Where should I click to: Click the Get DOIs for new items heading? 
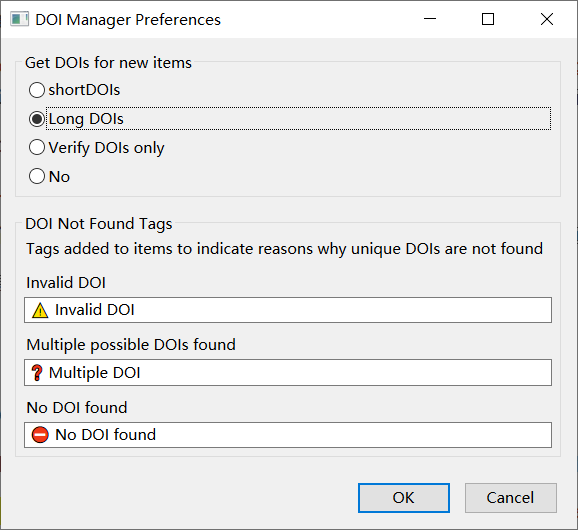tap(108, 63)
